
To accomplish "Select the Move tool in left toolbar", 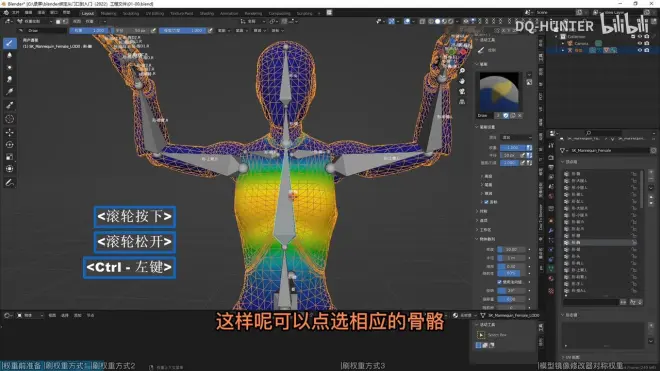I will click(x=9, y=132).
